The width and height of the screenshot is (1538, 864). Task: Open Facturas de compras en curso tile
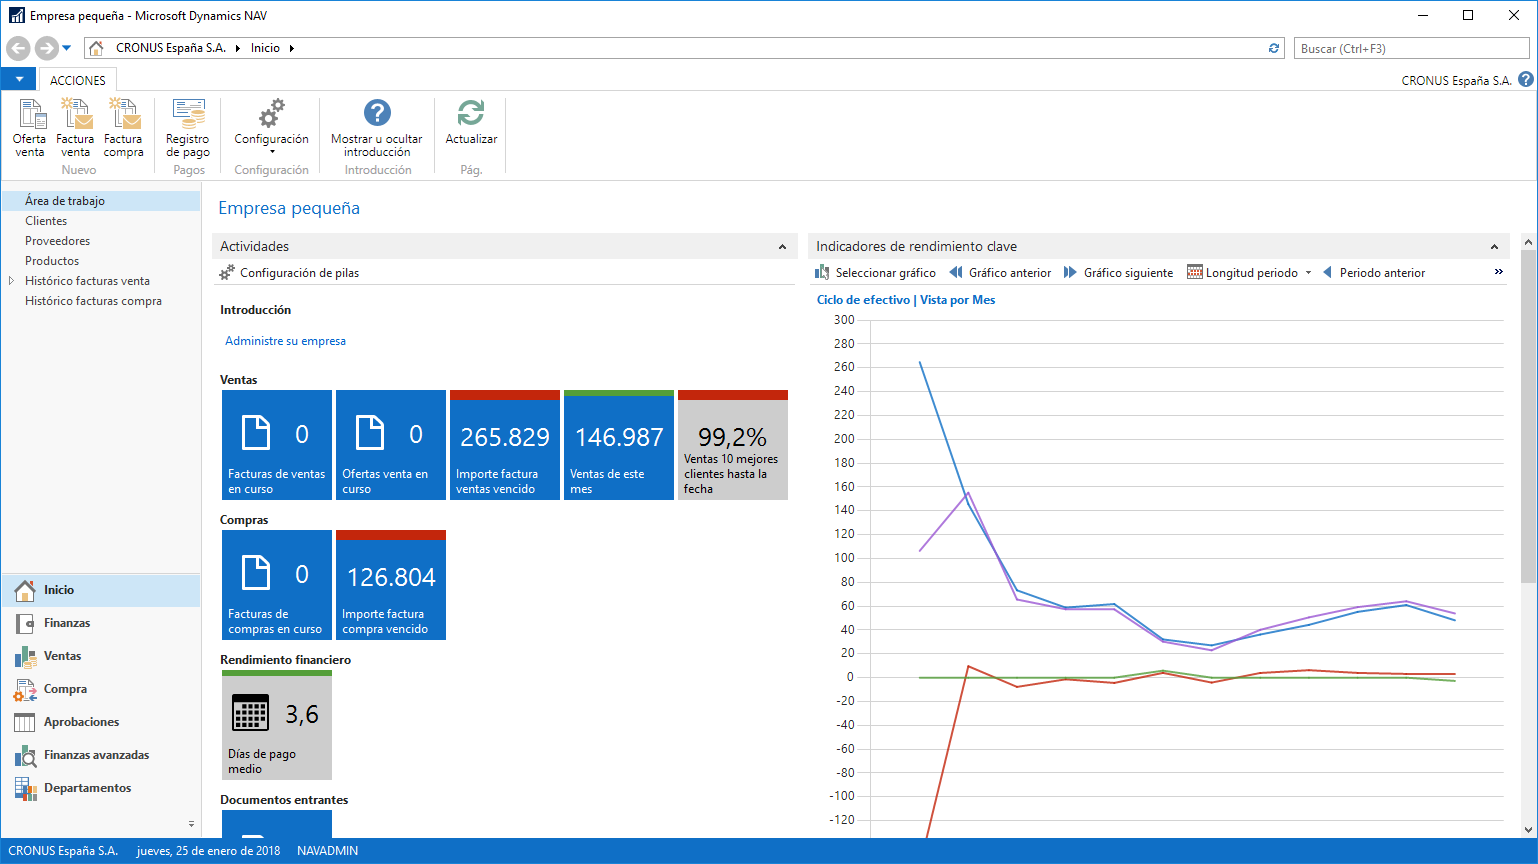click(x=277, y=585)
